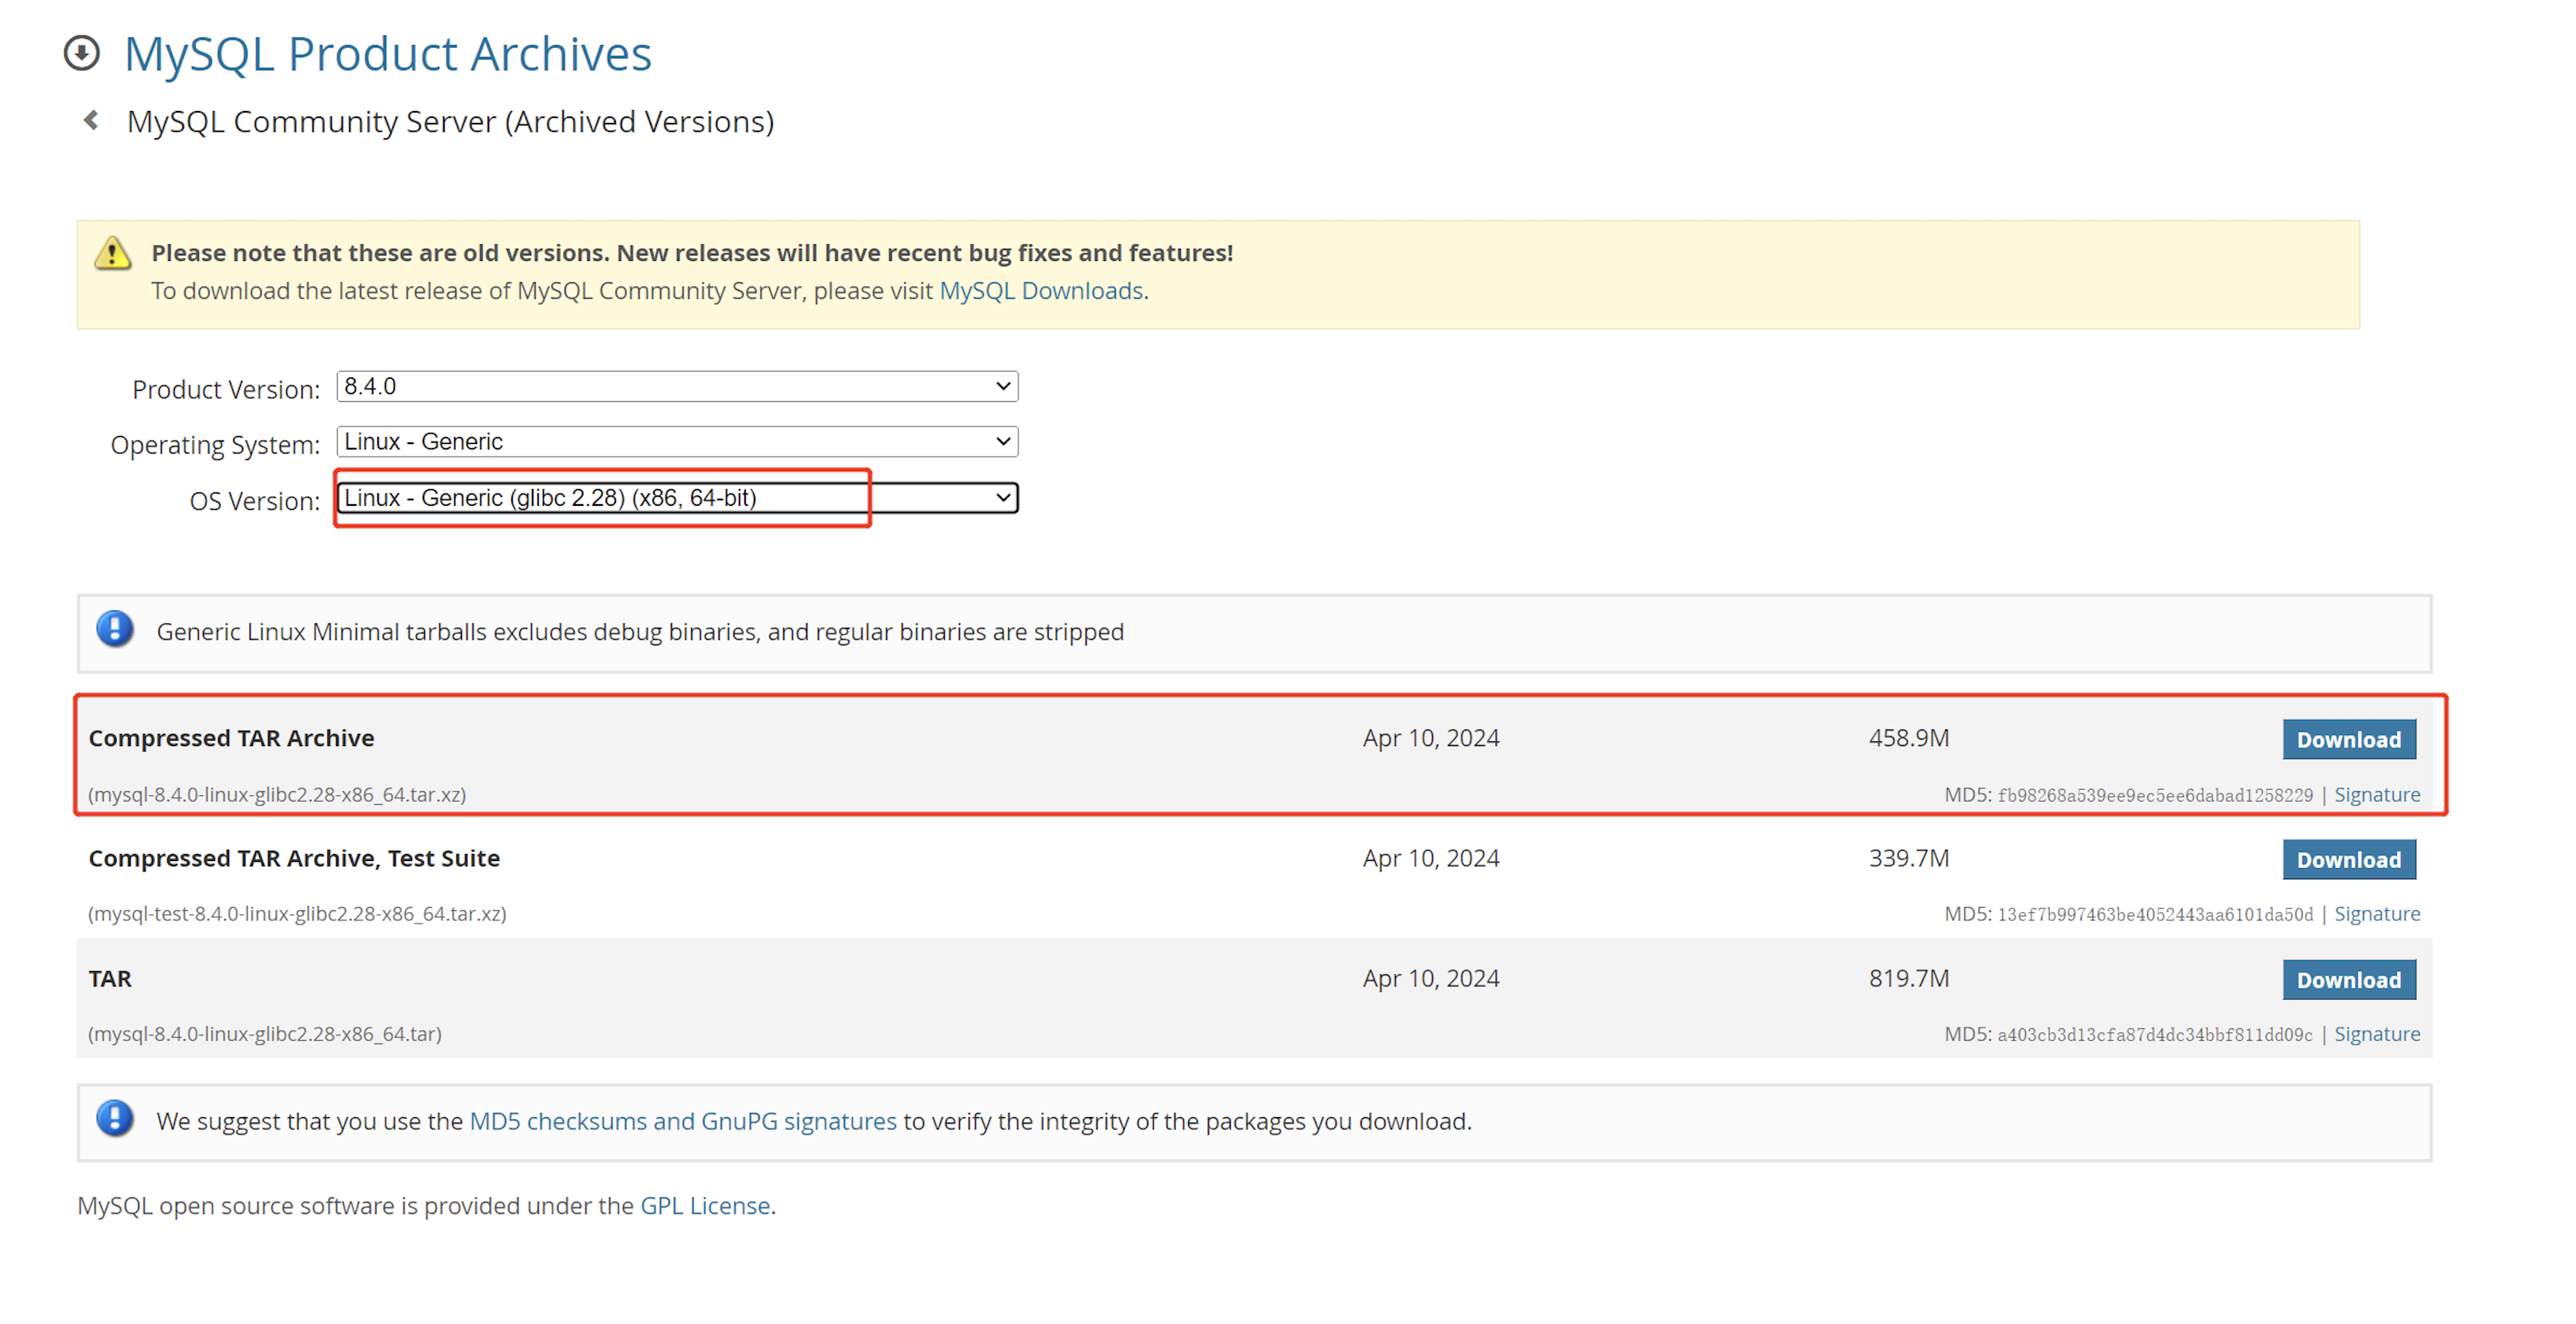The width and height of the screenshot is (2576, 1324).
Task: Click the filename mysql-8.4.0-linux-glibc2.28-x86_64.tar
Action: pos(265,1034)
